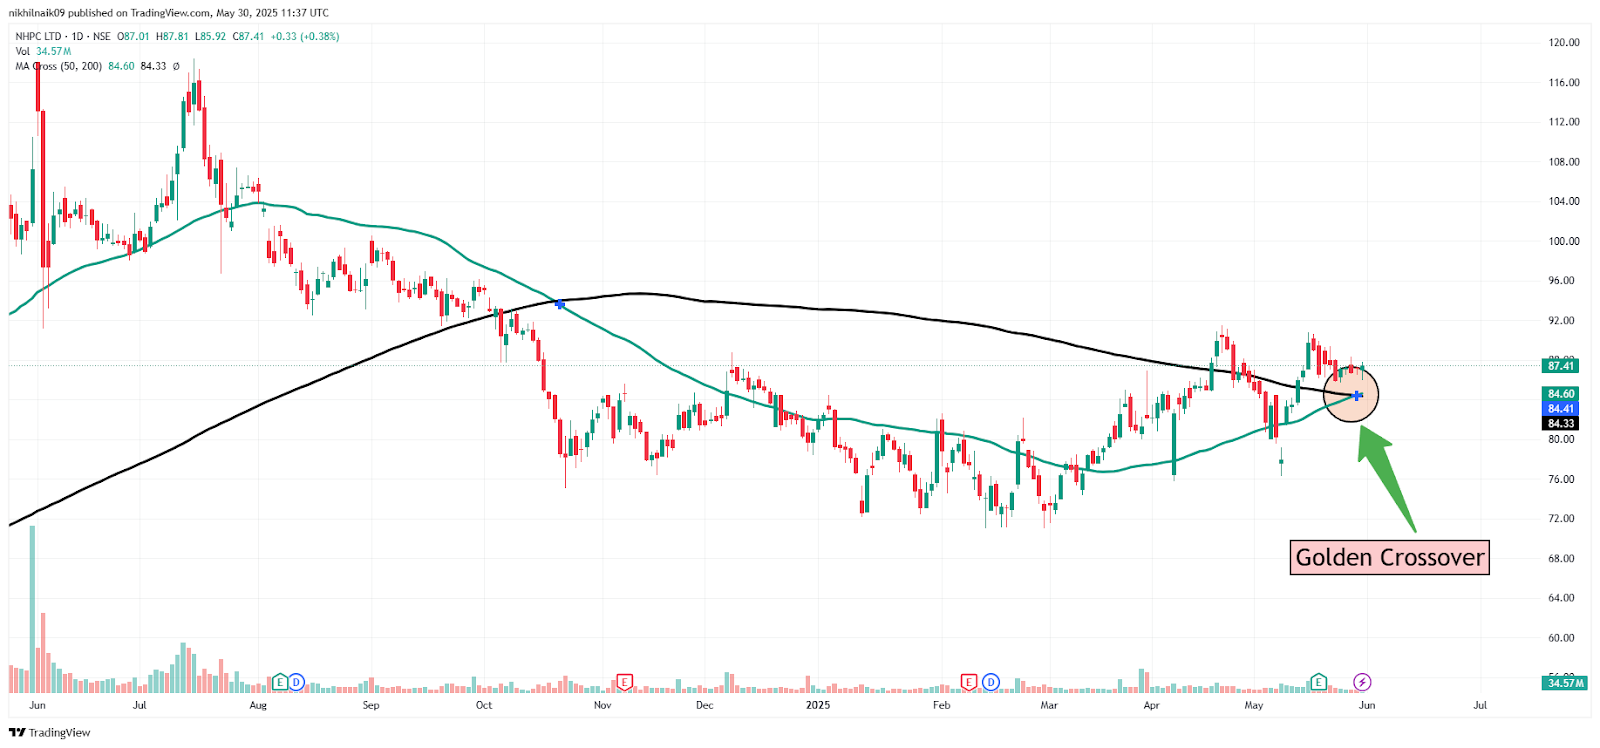The width and height of the screenshot is (1600, 748).
Task: Click the 120.00 price axis label
Action: (1564, 43)
